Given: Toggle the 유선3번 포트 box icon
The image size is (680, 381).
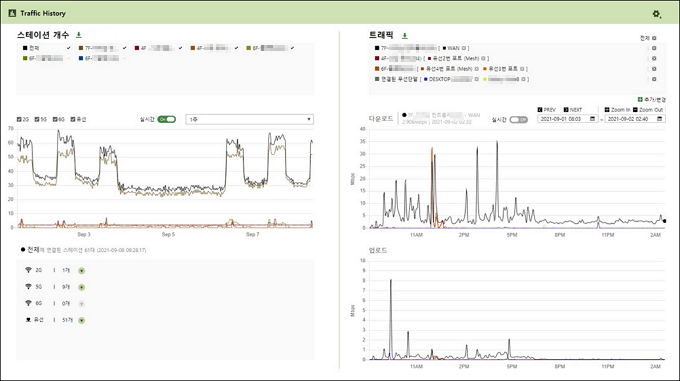Looking at the screenshot, I should [x=523, y=69].
